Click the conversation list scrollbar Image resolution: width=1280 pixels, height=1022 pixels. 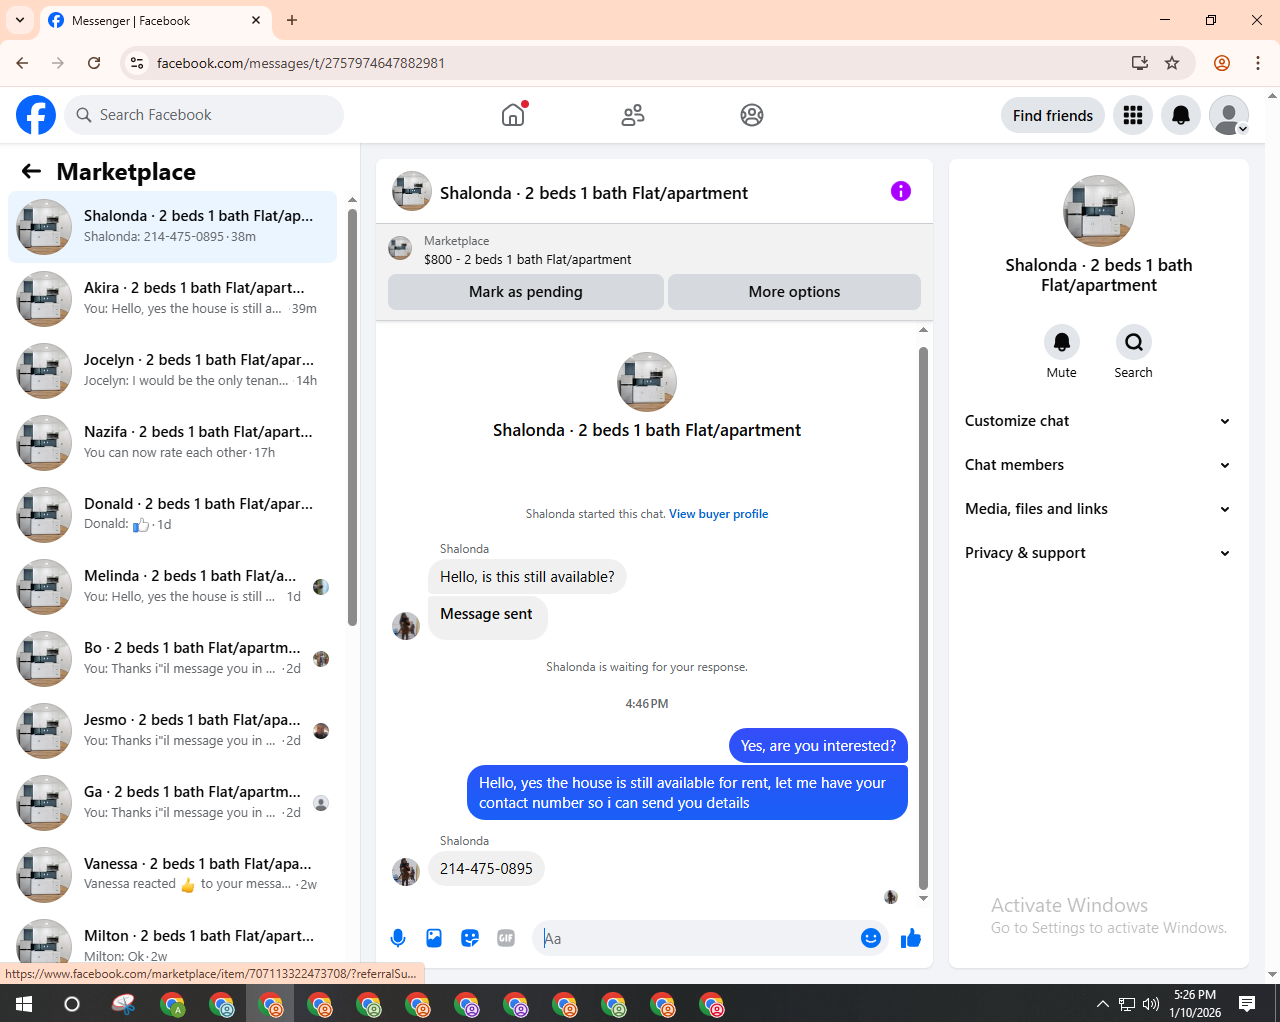pyautogui.click(x=352, y=417)
